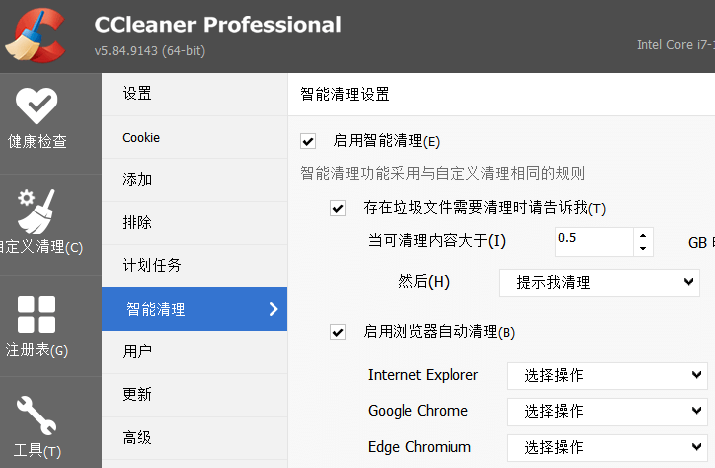Click the Internet Explorer label
Screen dimensions: 715x468
click(x=423, y=375)
